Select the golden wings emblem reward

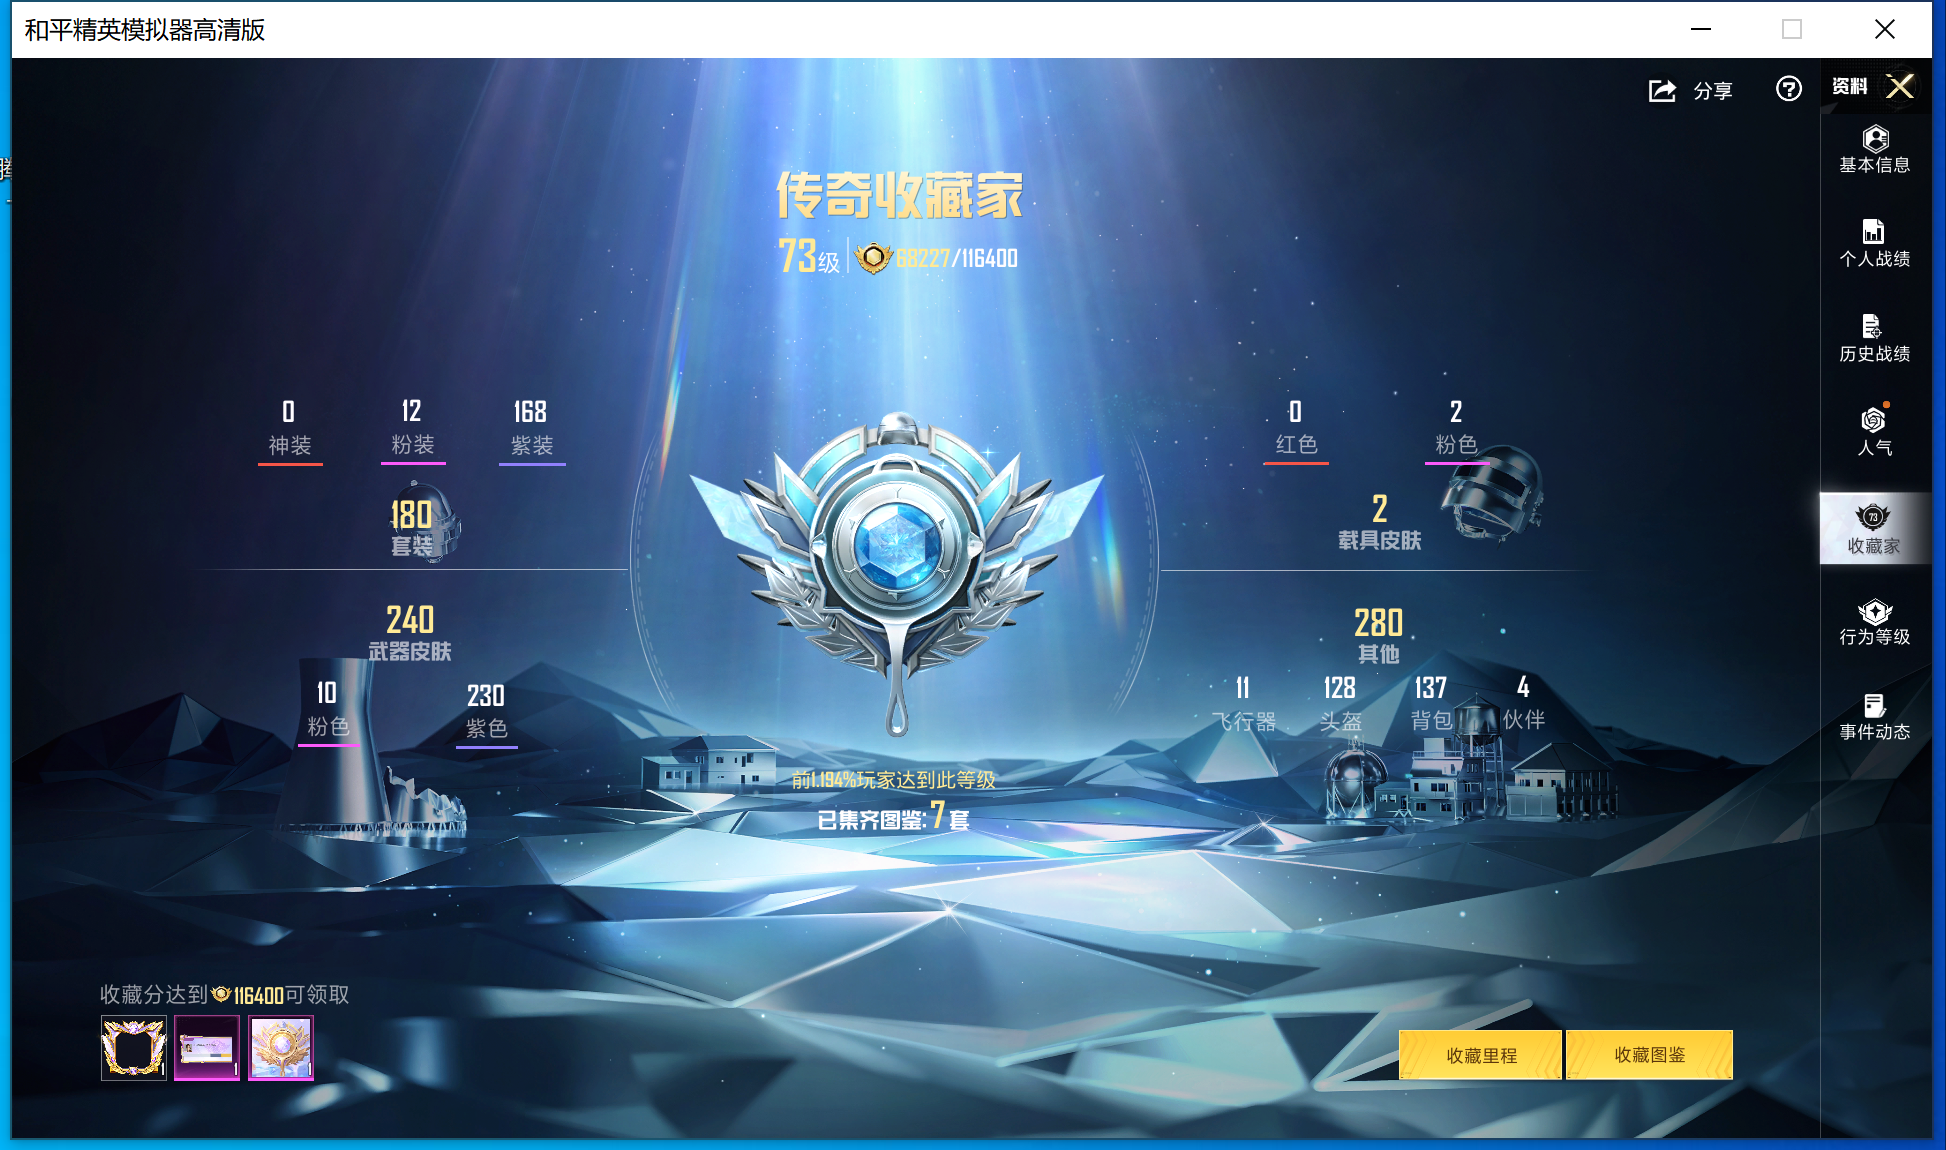[280, 1044]
